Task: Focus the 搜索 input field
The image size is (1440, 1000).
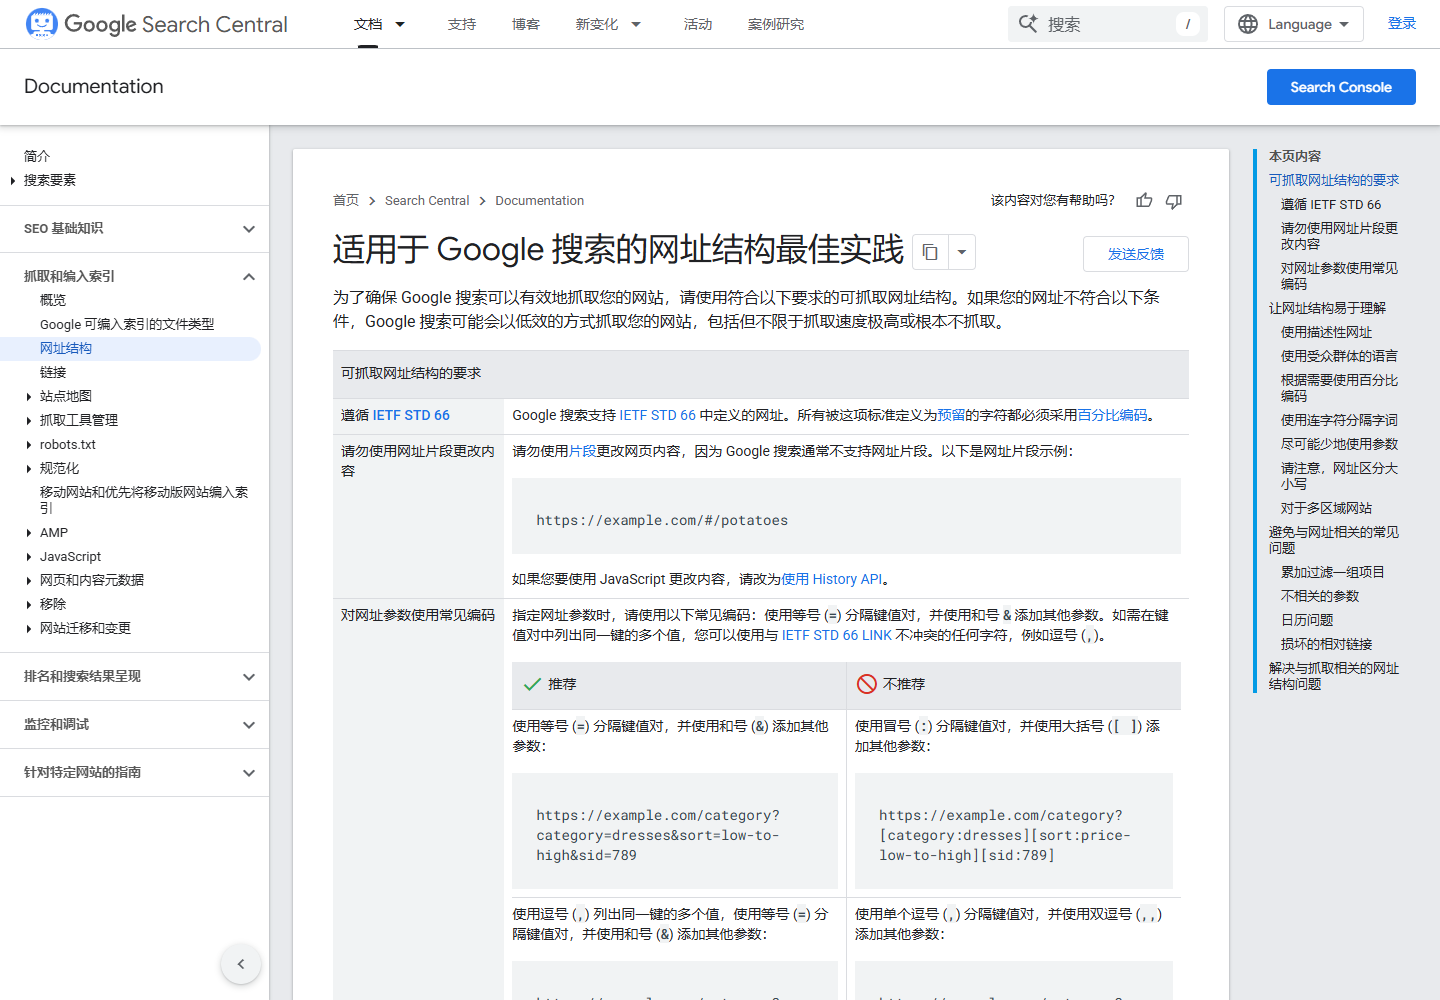Action: [1110, 24]
